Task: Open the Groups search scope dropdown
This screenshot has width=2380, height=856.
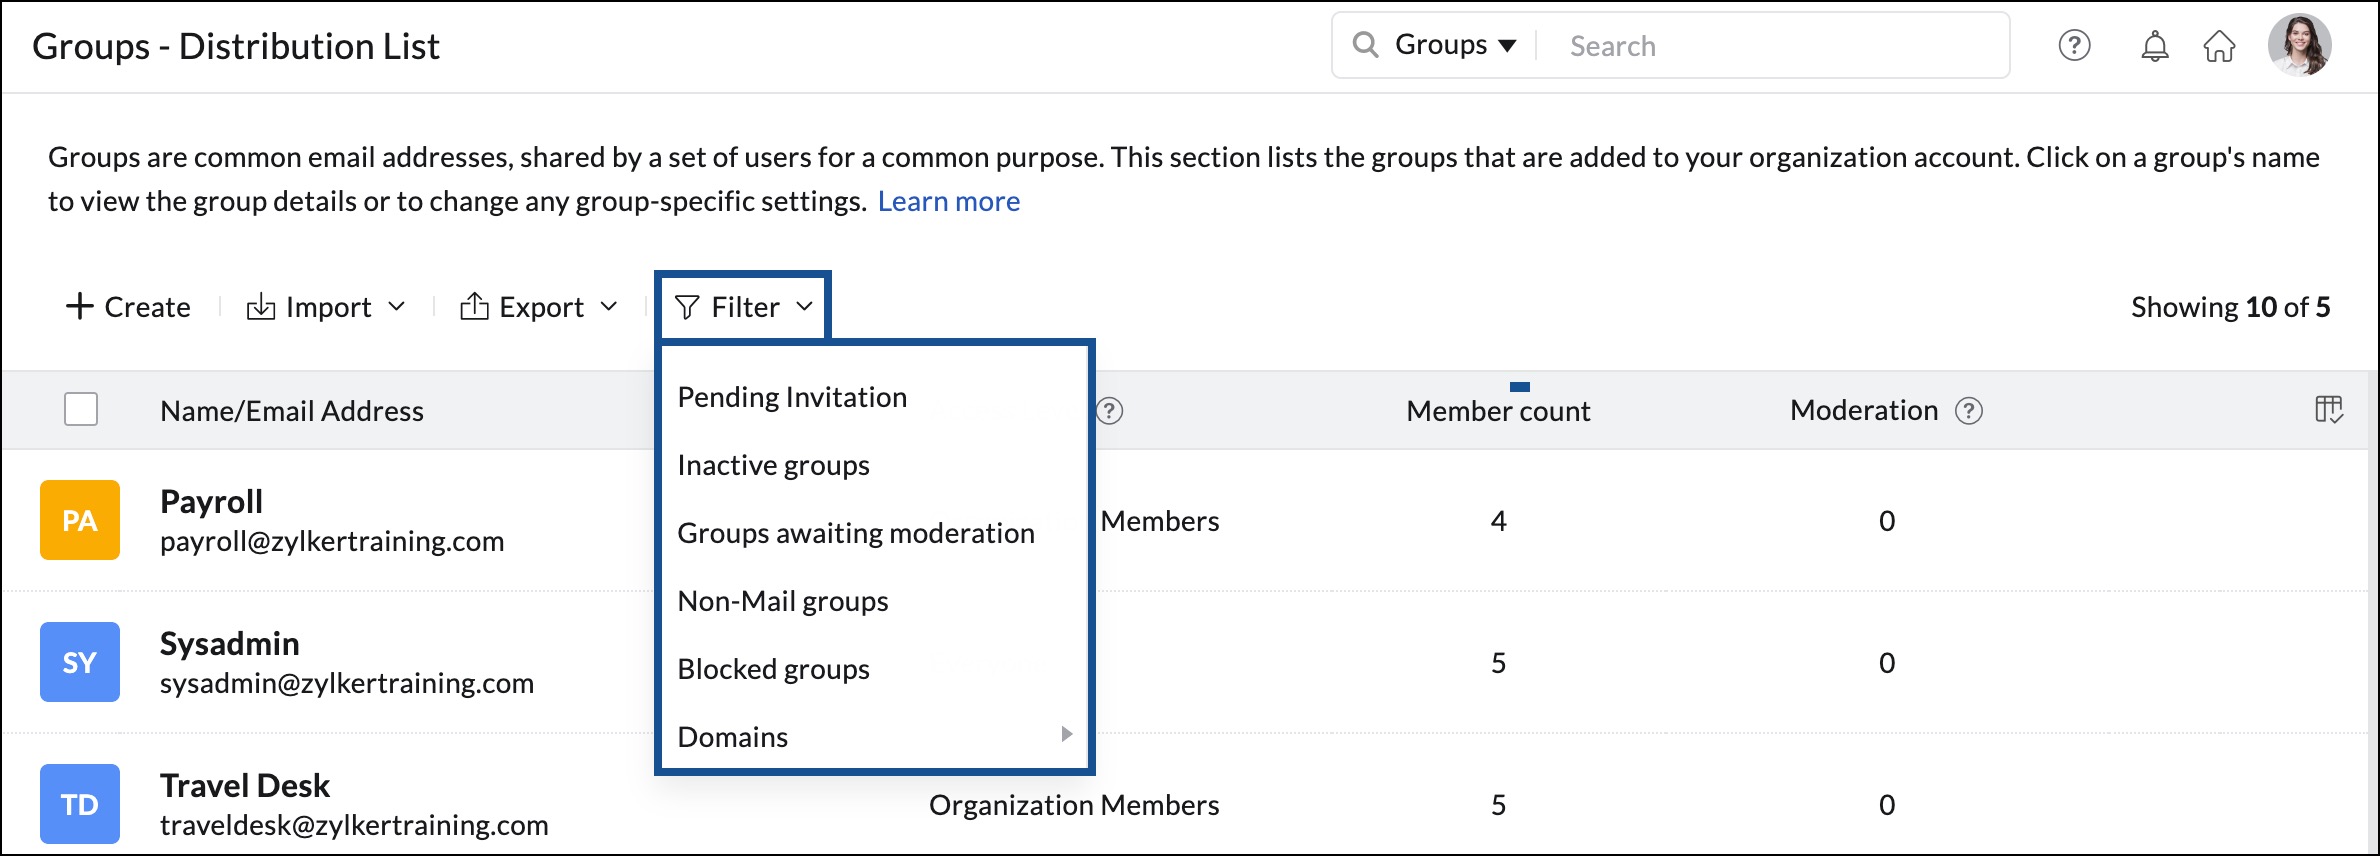Action: pos(1456,45)
